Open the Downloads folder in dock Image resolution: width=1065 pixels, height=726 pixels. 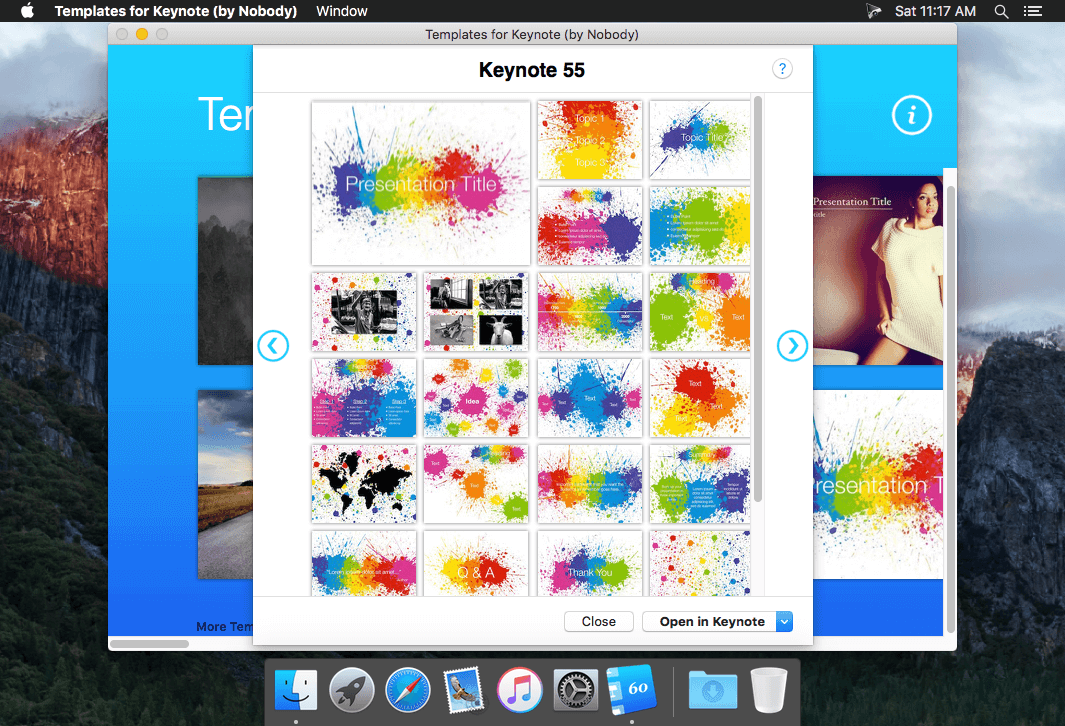click(712, 690)
